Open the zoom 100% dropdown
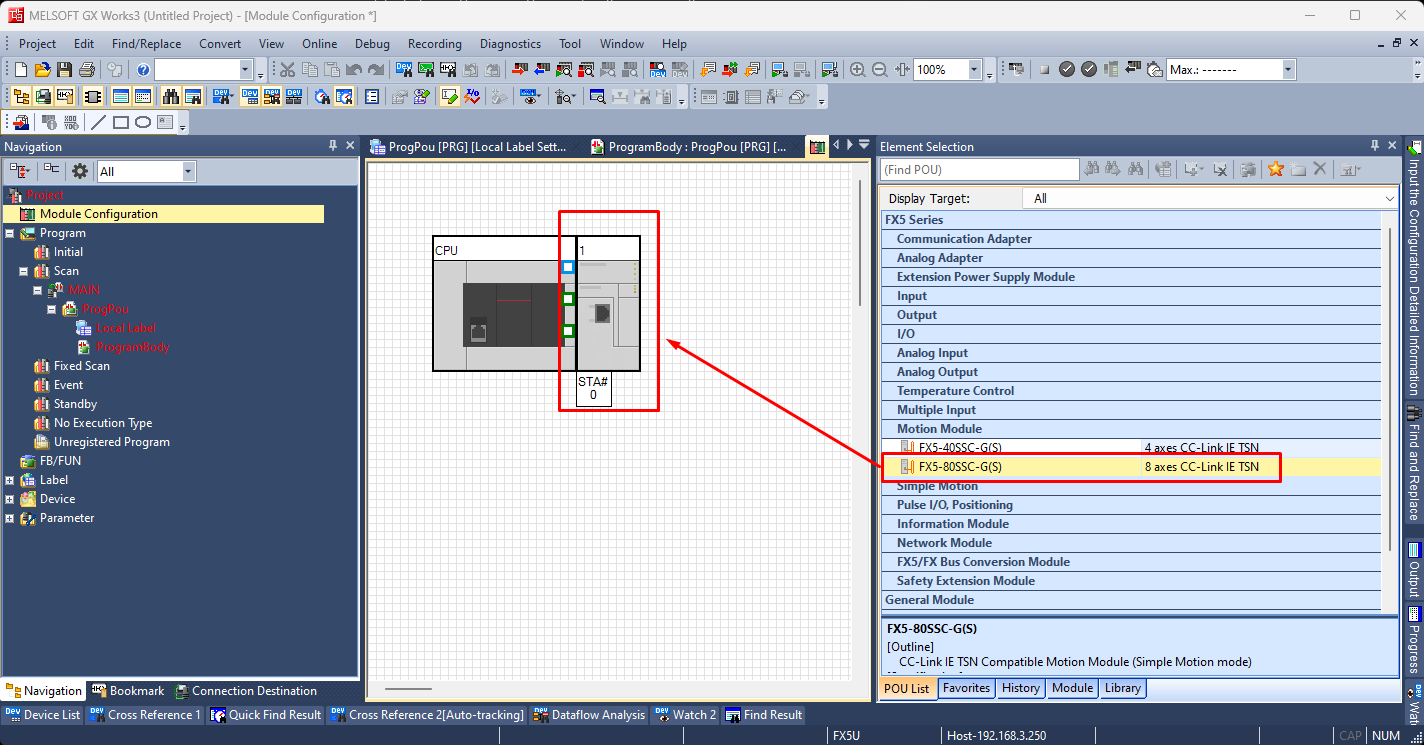Screen dimensions: 1424x745 974,70
